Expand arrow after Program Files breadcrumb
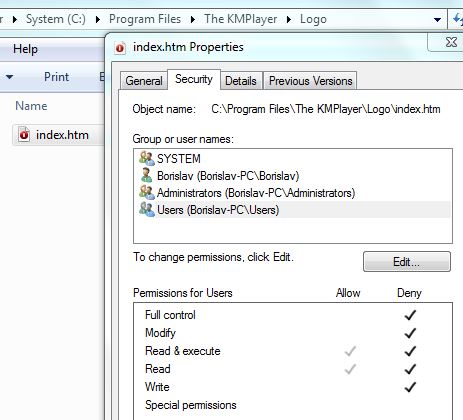463x420 pixels. (x=193, y=19)
